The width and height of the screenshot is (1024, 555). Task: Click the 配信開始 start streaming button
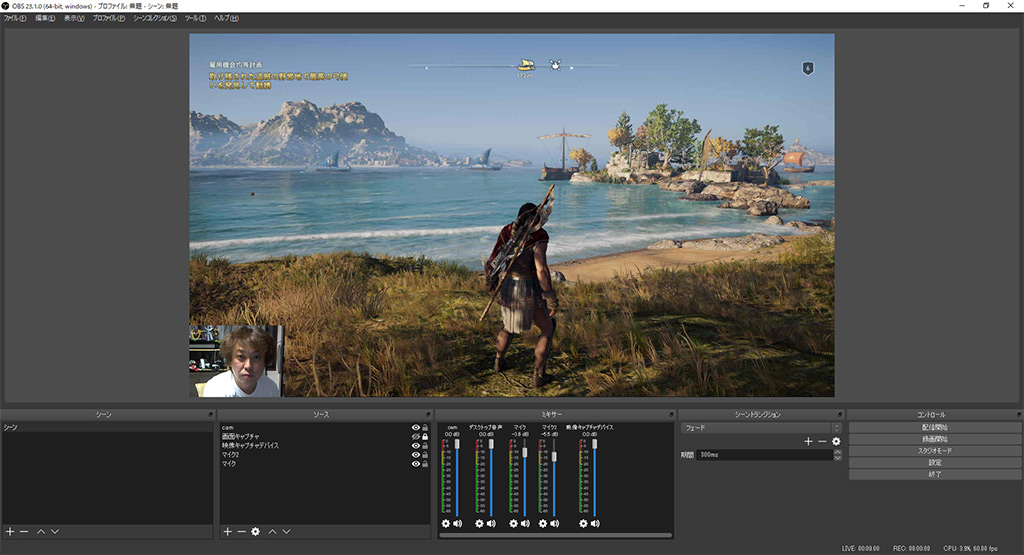pyautogui.click(x=934, y=428)
